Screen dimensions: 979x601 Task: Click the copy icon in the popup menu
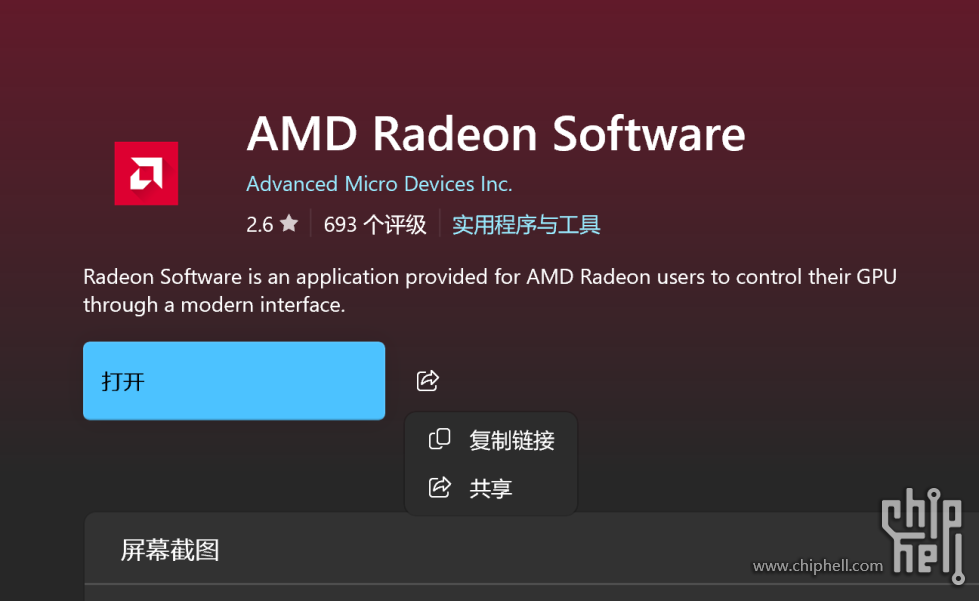(439, 440)
